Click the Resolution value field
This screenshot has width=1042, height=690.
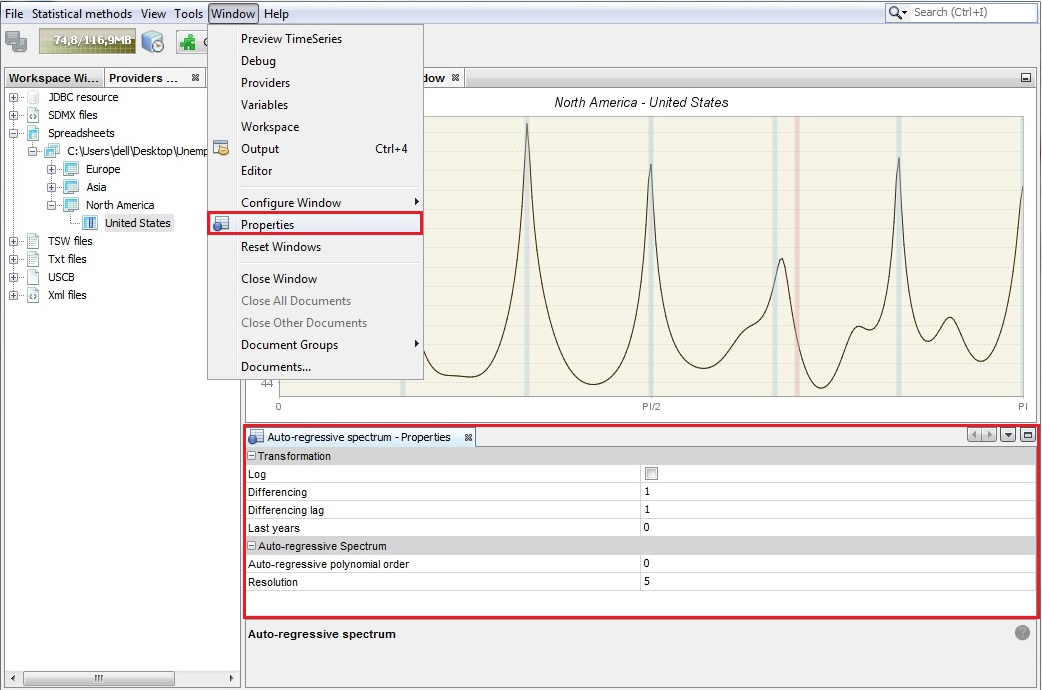click(838, 582)
